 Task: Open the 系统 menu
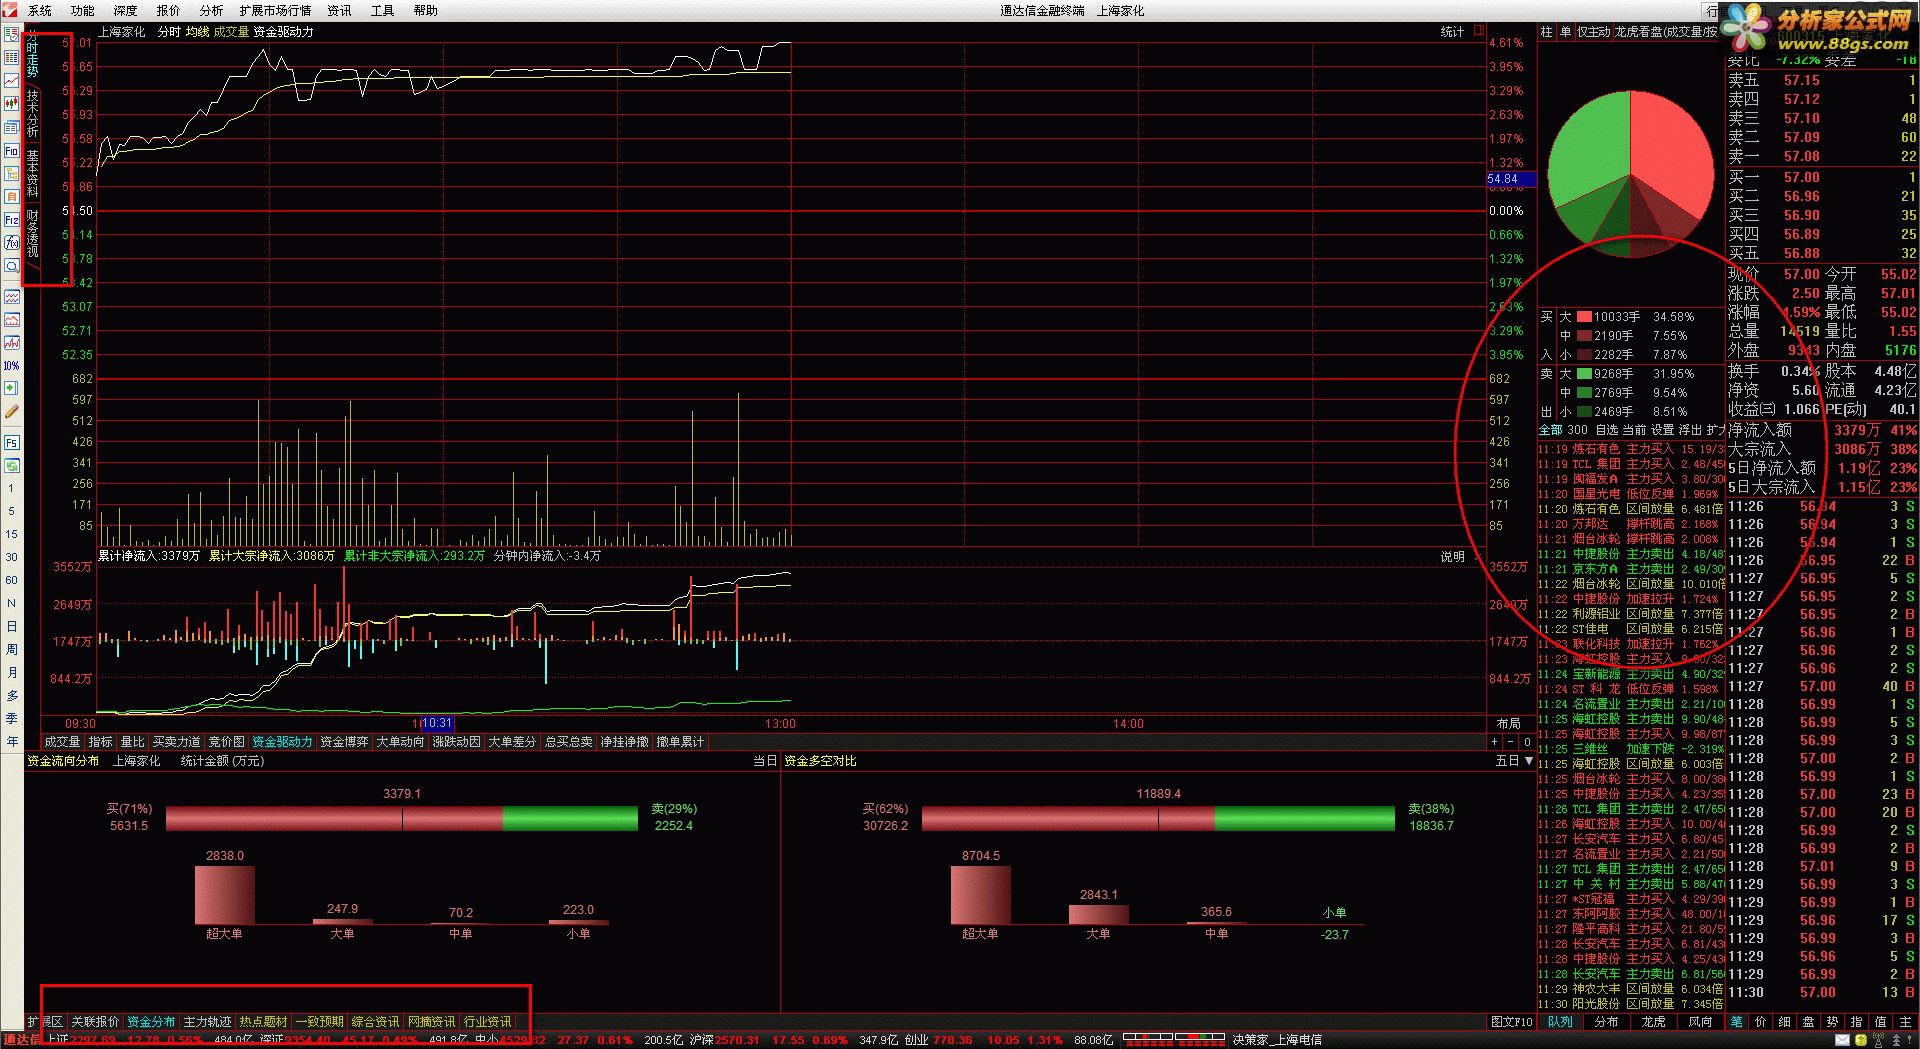pyautogui.click(x=40, y=11)
